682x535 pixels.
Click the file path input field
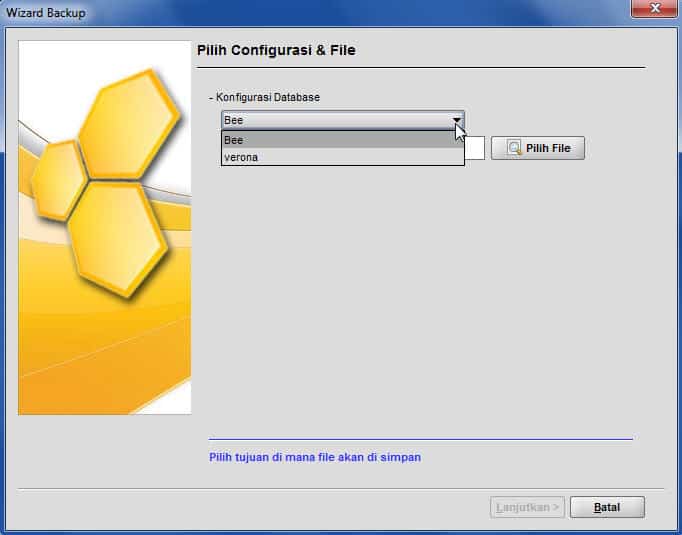click(x=475, y=148)
